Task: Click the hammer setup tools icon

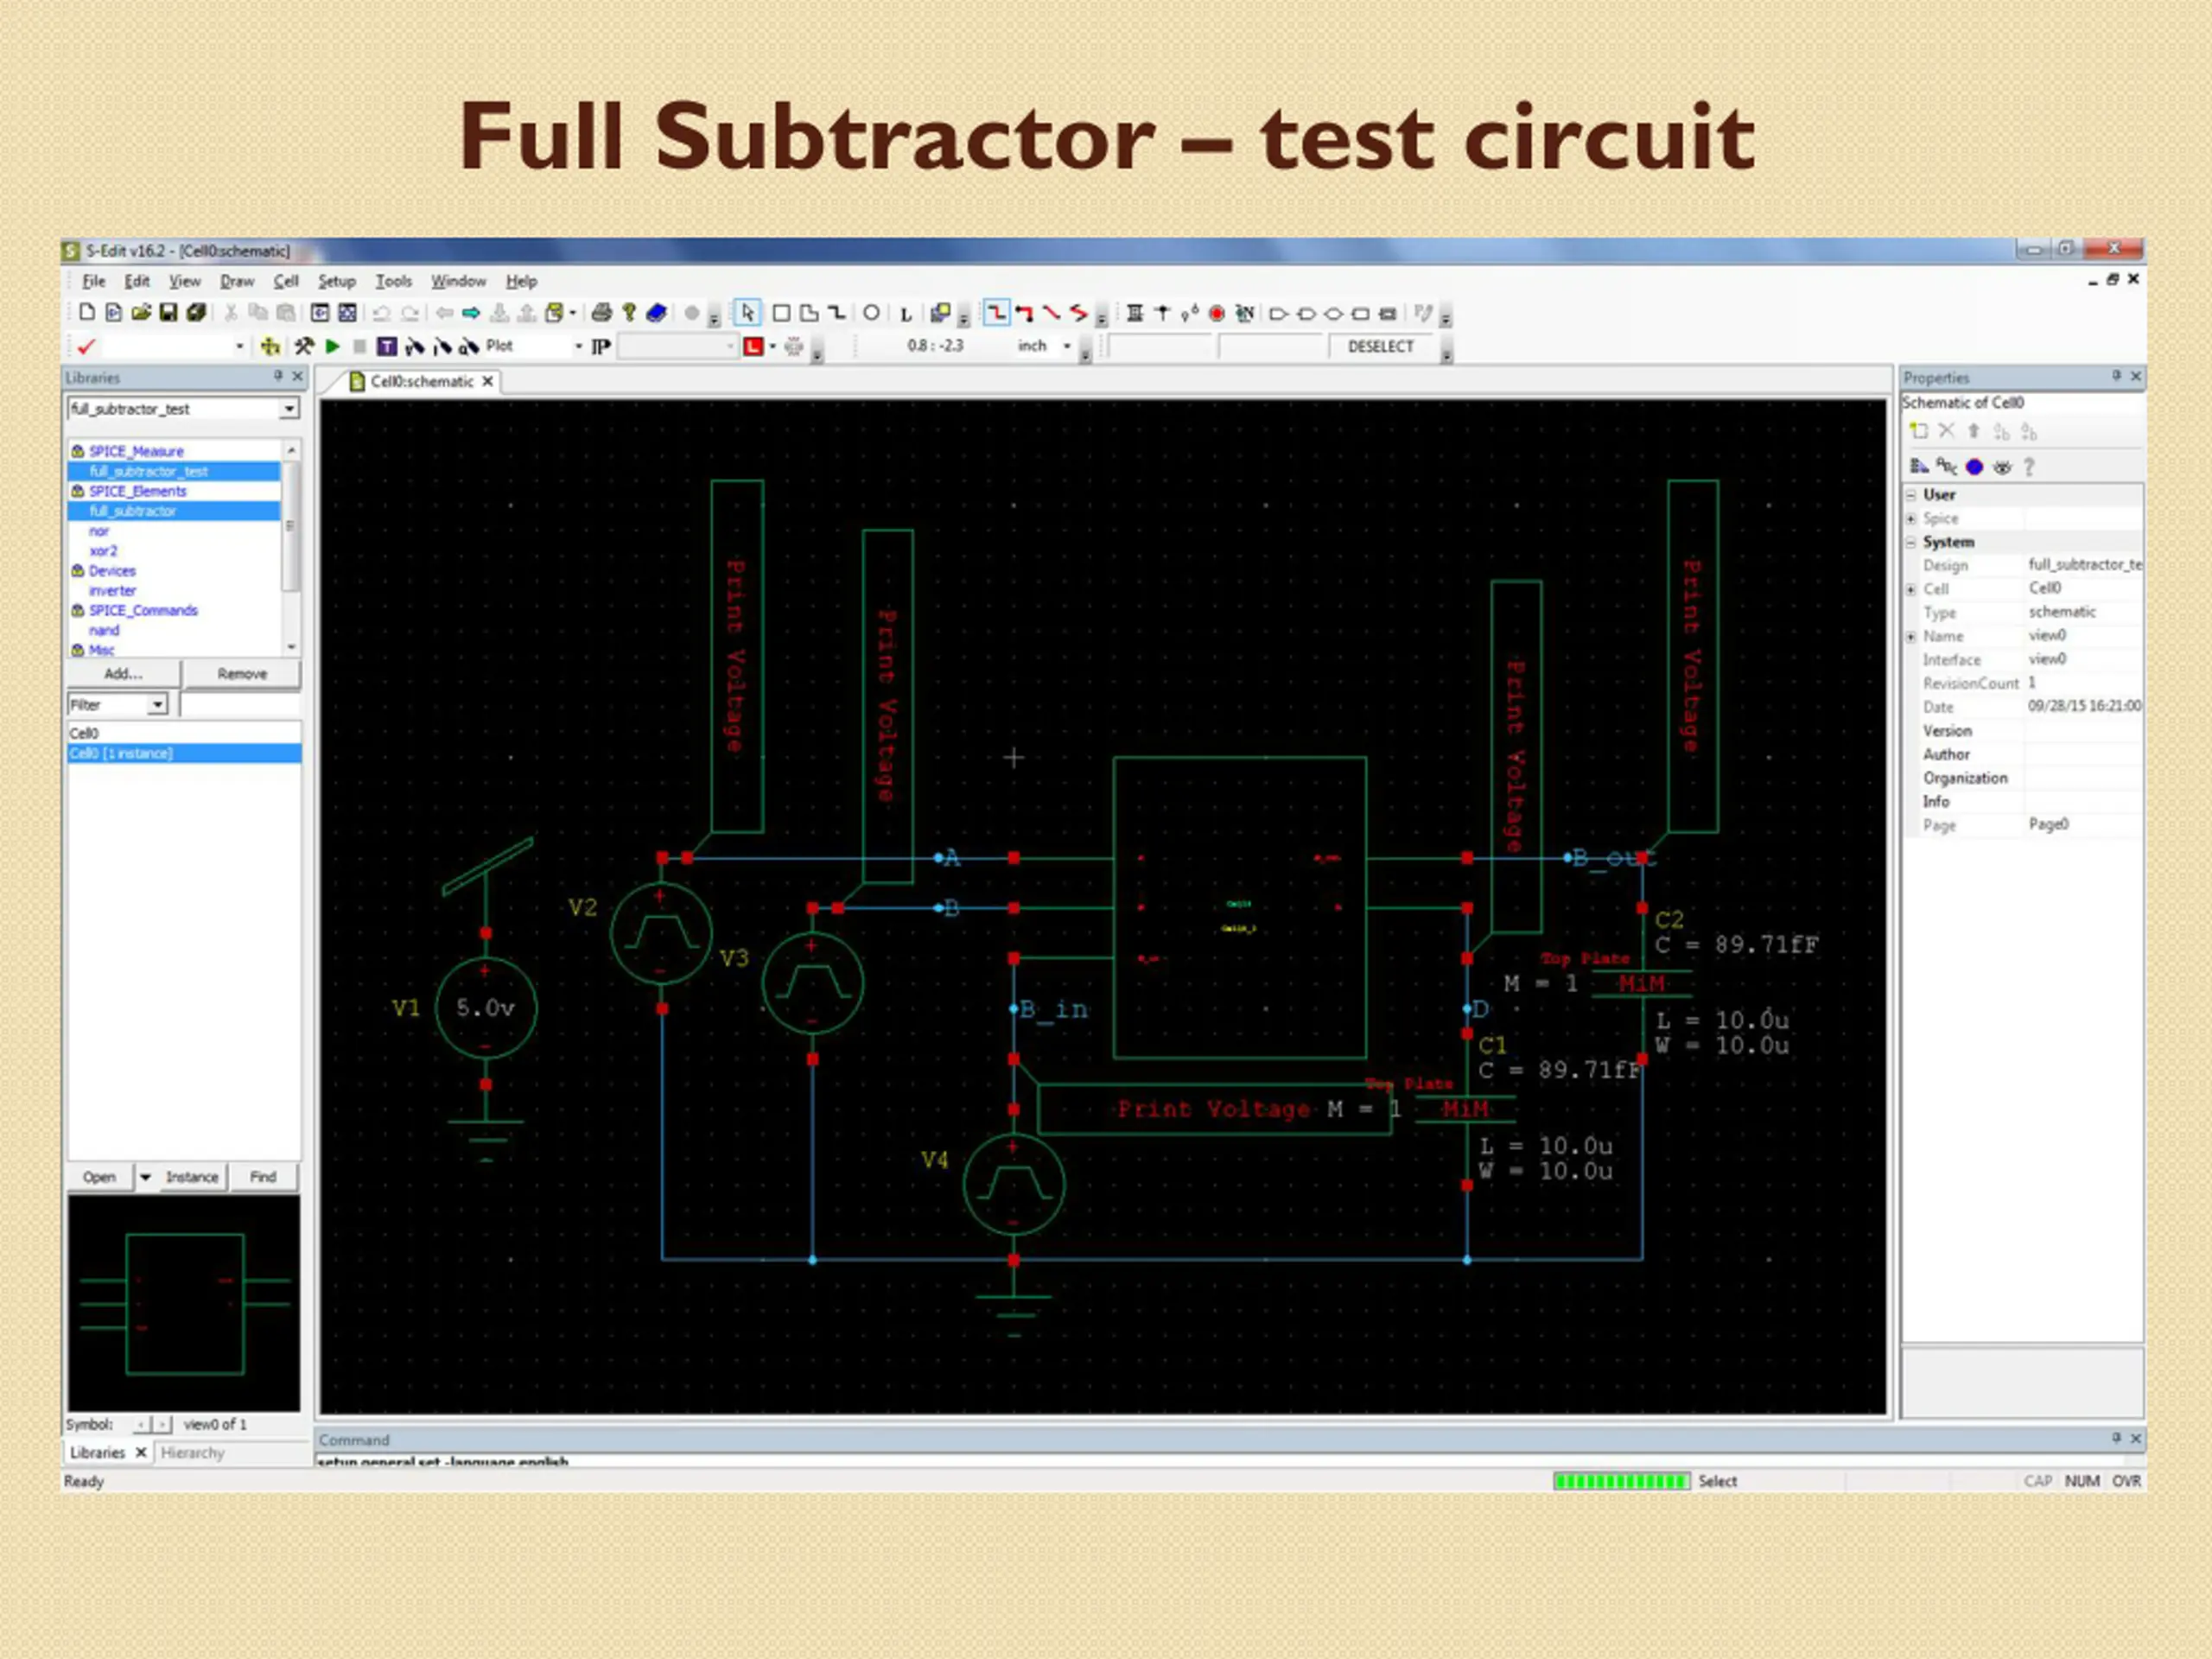Action: pos(304,346)
